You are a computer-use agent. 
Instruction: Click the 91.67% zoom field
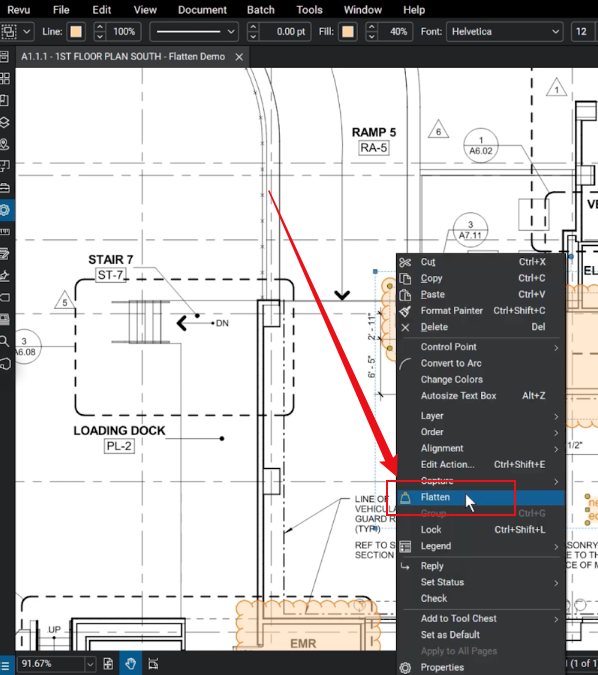click(x=51, y=664)
